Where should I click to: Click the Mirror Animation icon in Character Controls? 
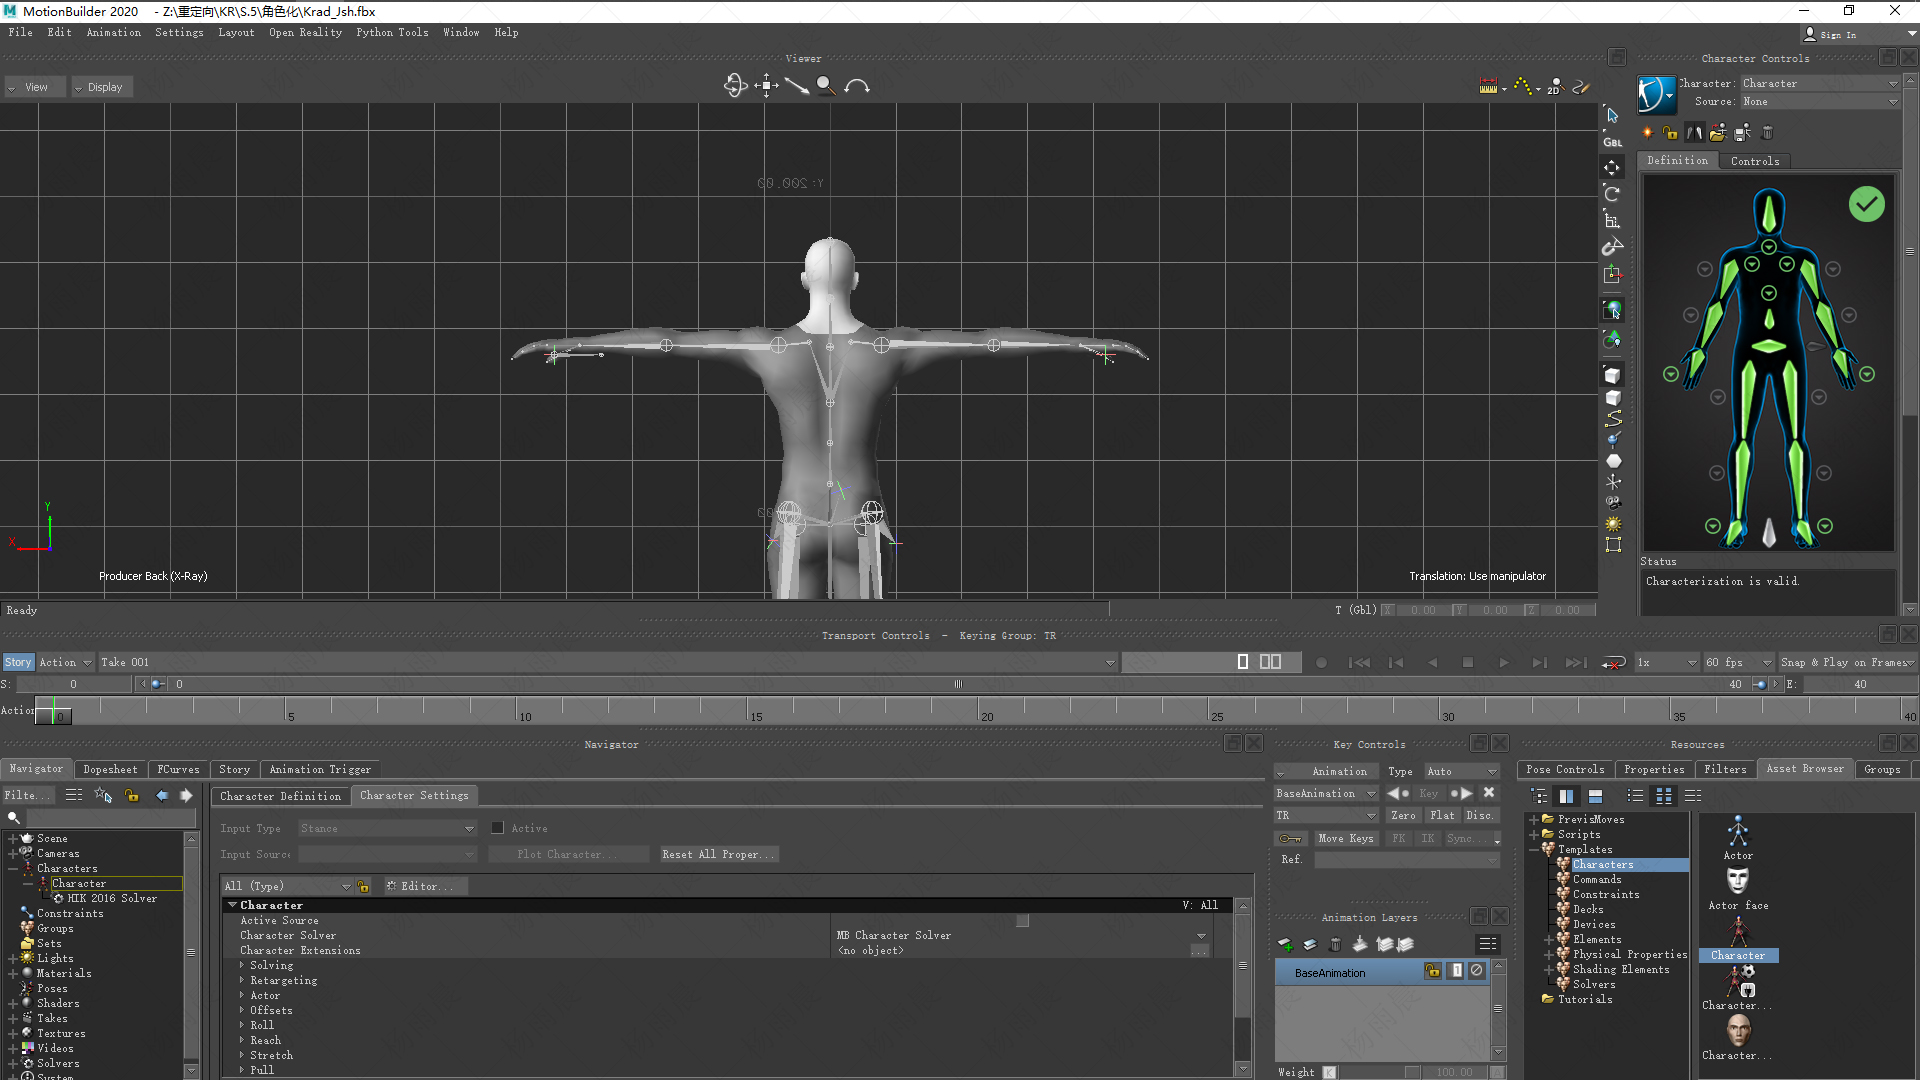[x=1694, y=132]
